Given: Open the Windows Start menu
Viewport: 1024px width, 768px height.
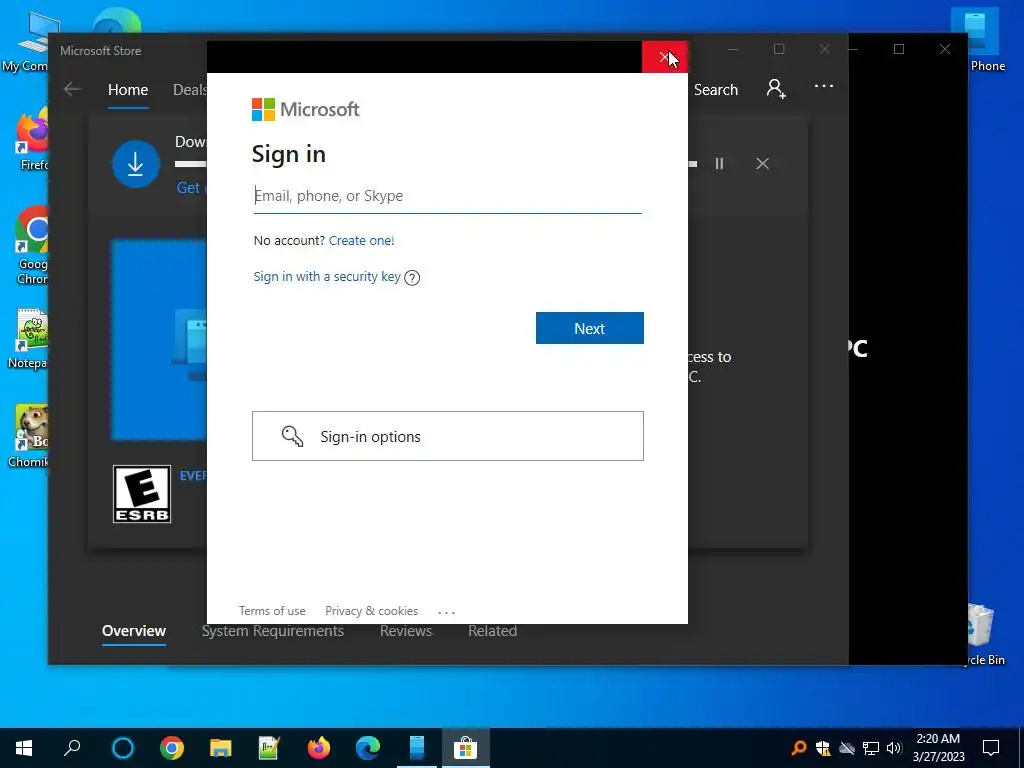Looking at the screenshot, I should pyautogui.click(x=24, y=748).
